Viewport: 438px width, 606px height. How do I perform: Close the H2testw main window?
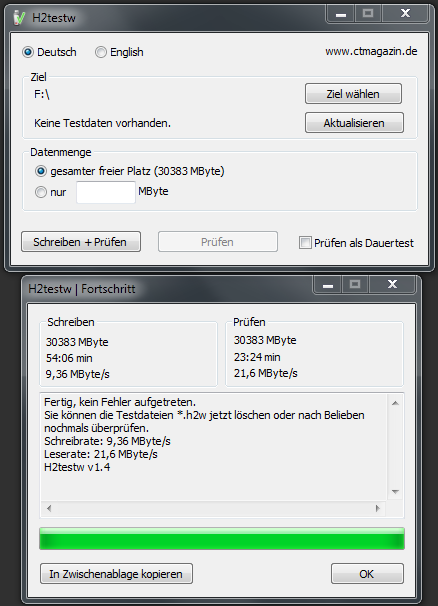405,14
